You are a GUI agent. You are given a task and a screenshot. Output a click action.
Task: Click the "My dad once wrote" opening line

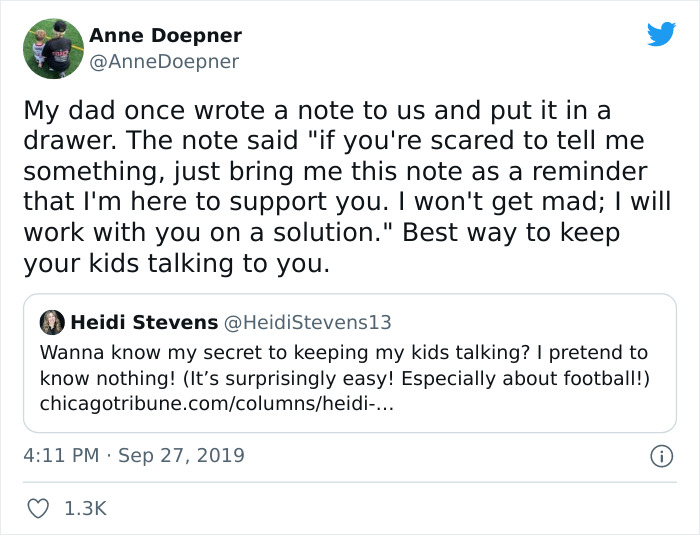[x=317, y=110]
